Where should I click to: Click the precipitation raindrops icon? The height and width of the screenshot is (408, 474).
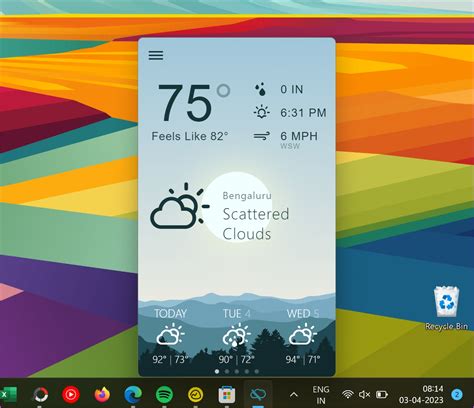(x=261, y=89)
